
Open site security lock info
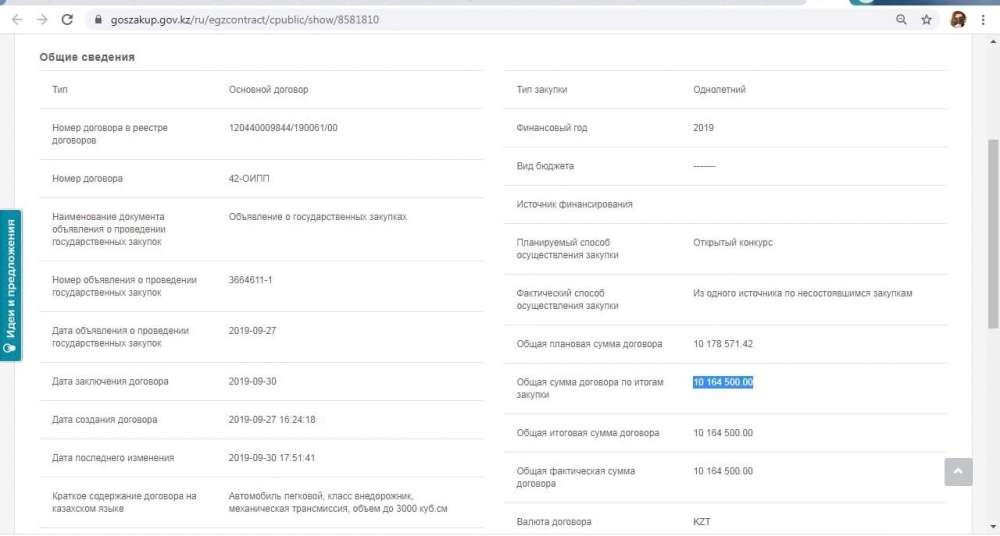98,19
